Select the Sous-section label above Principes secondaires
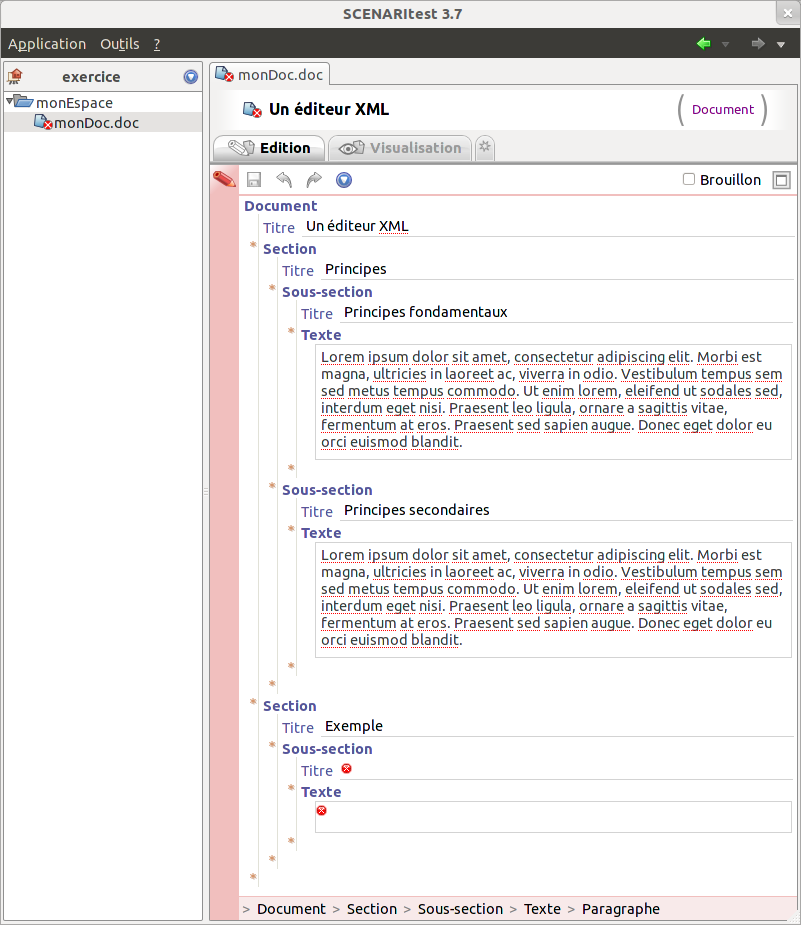The width and height of the screenshot is (801, 925). pos(327,490)
